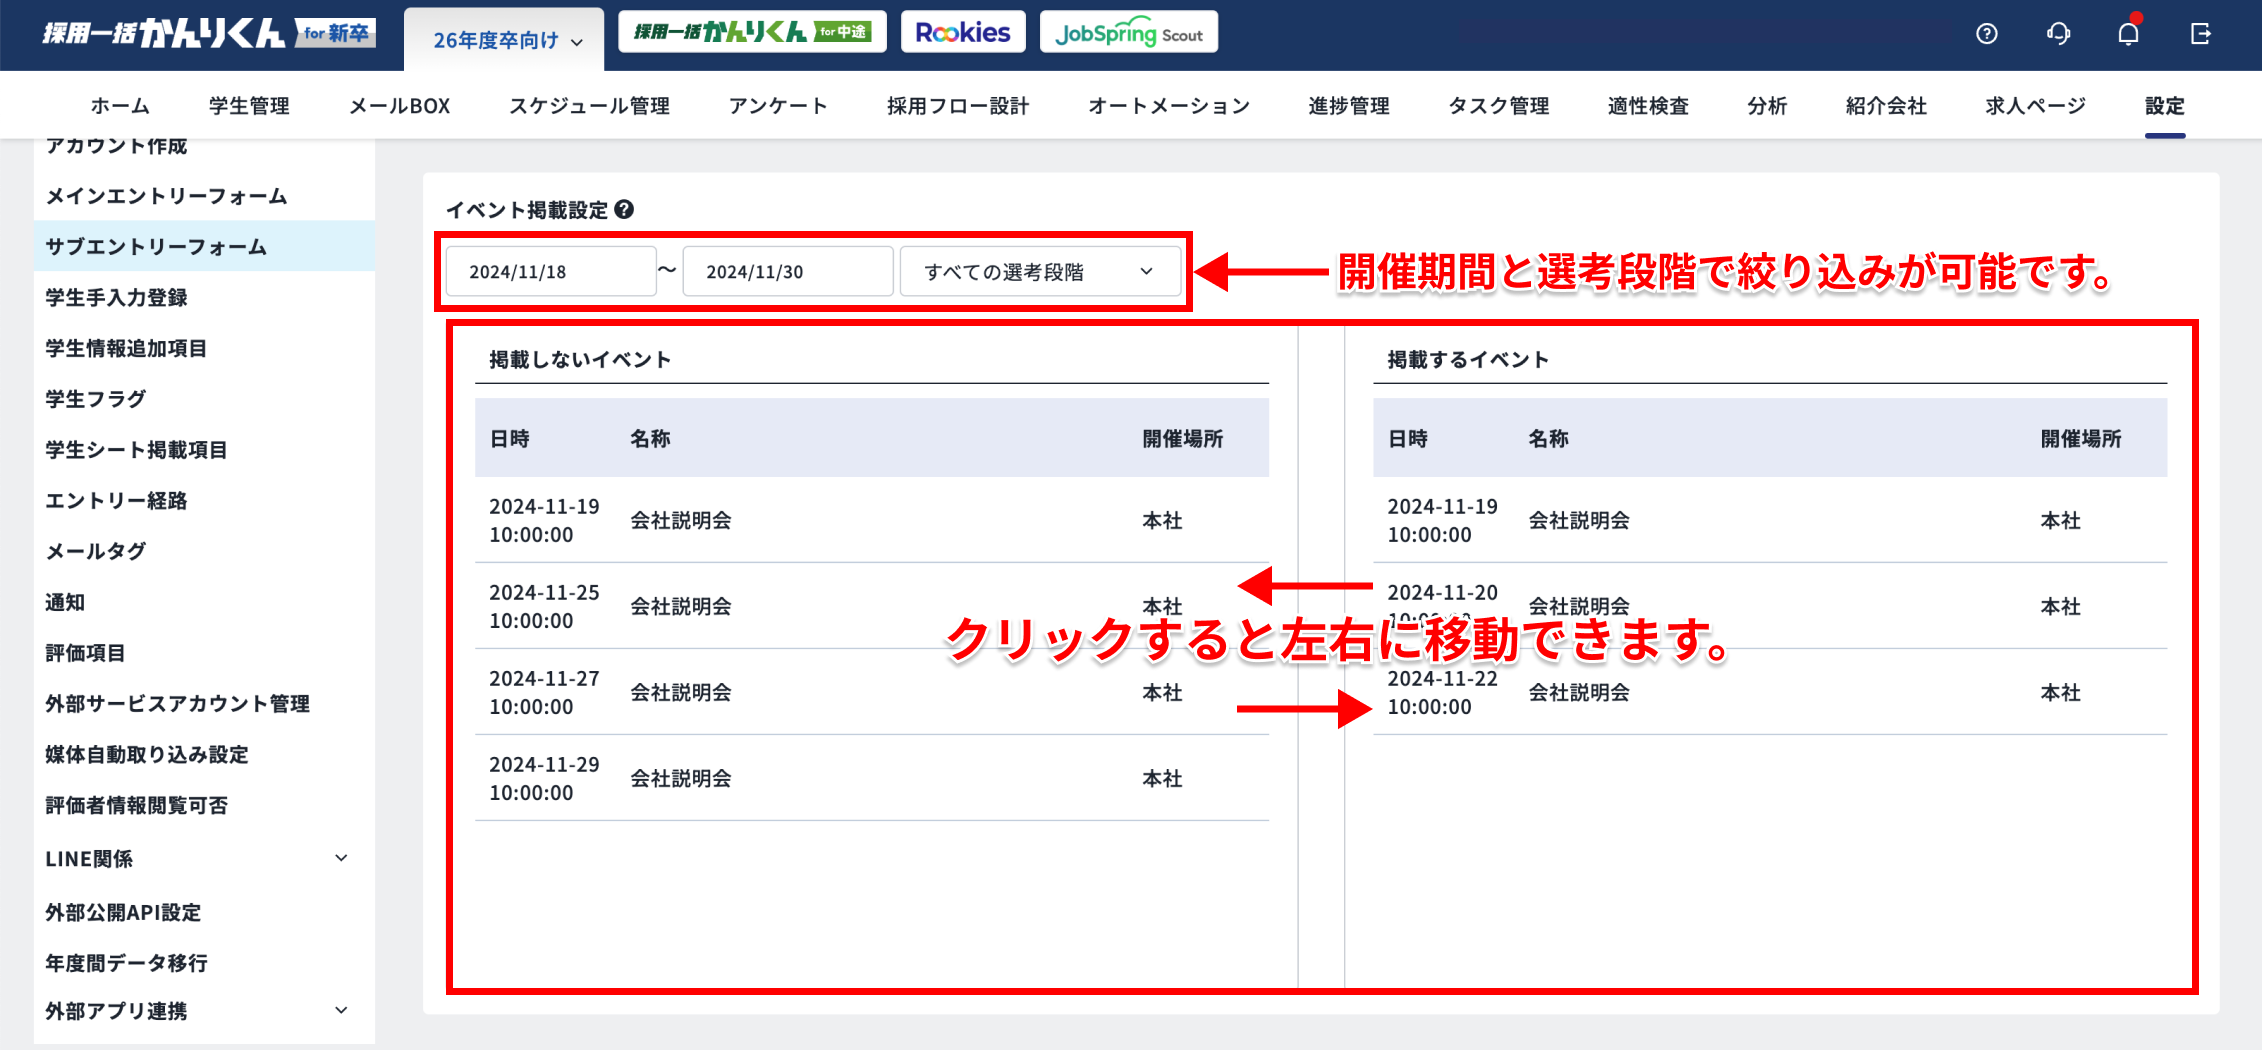
Task: Open the JobSpring Scout logo
Action: click(1128, 33)
